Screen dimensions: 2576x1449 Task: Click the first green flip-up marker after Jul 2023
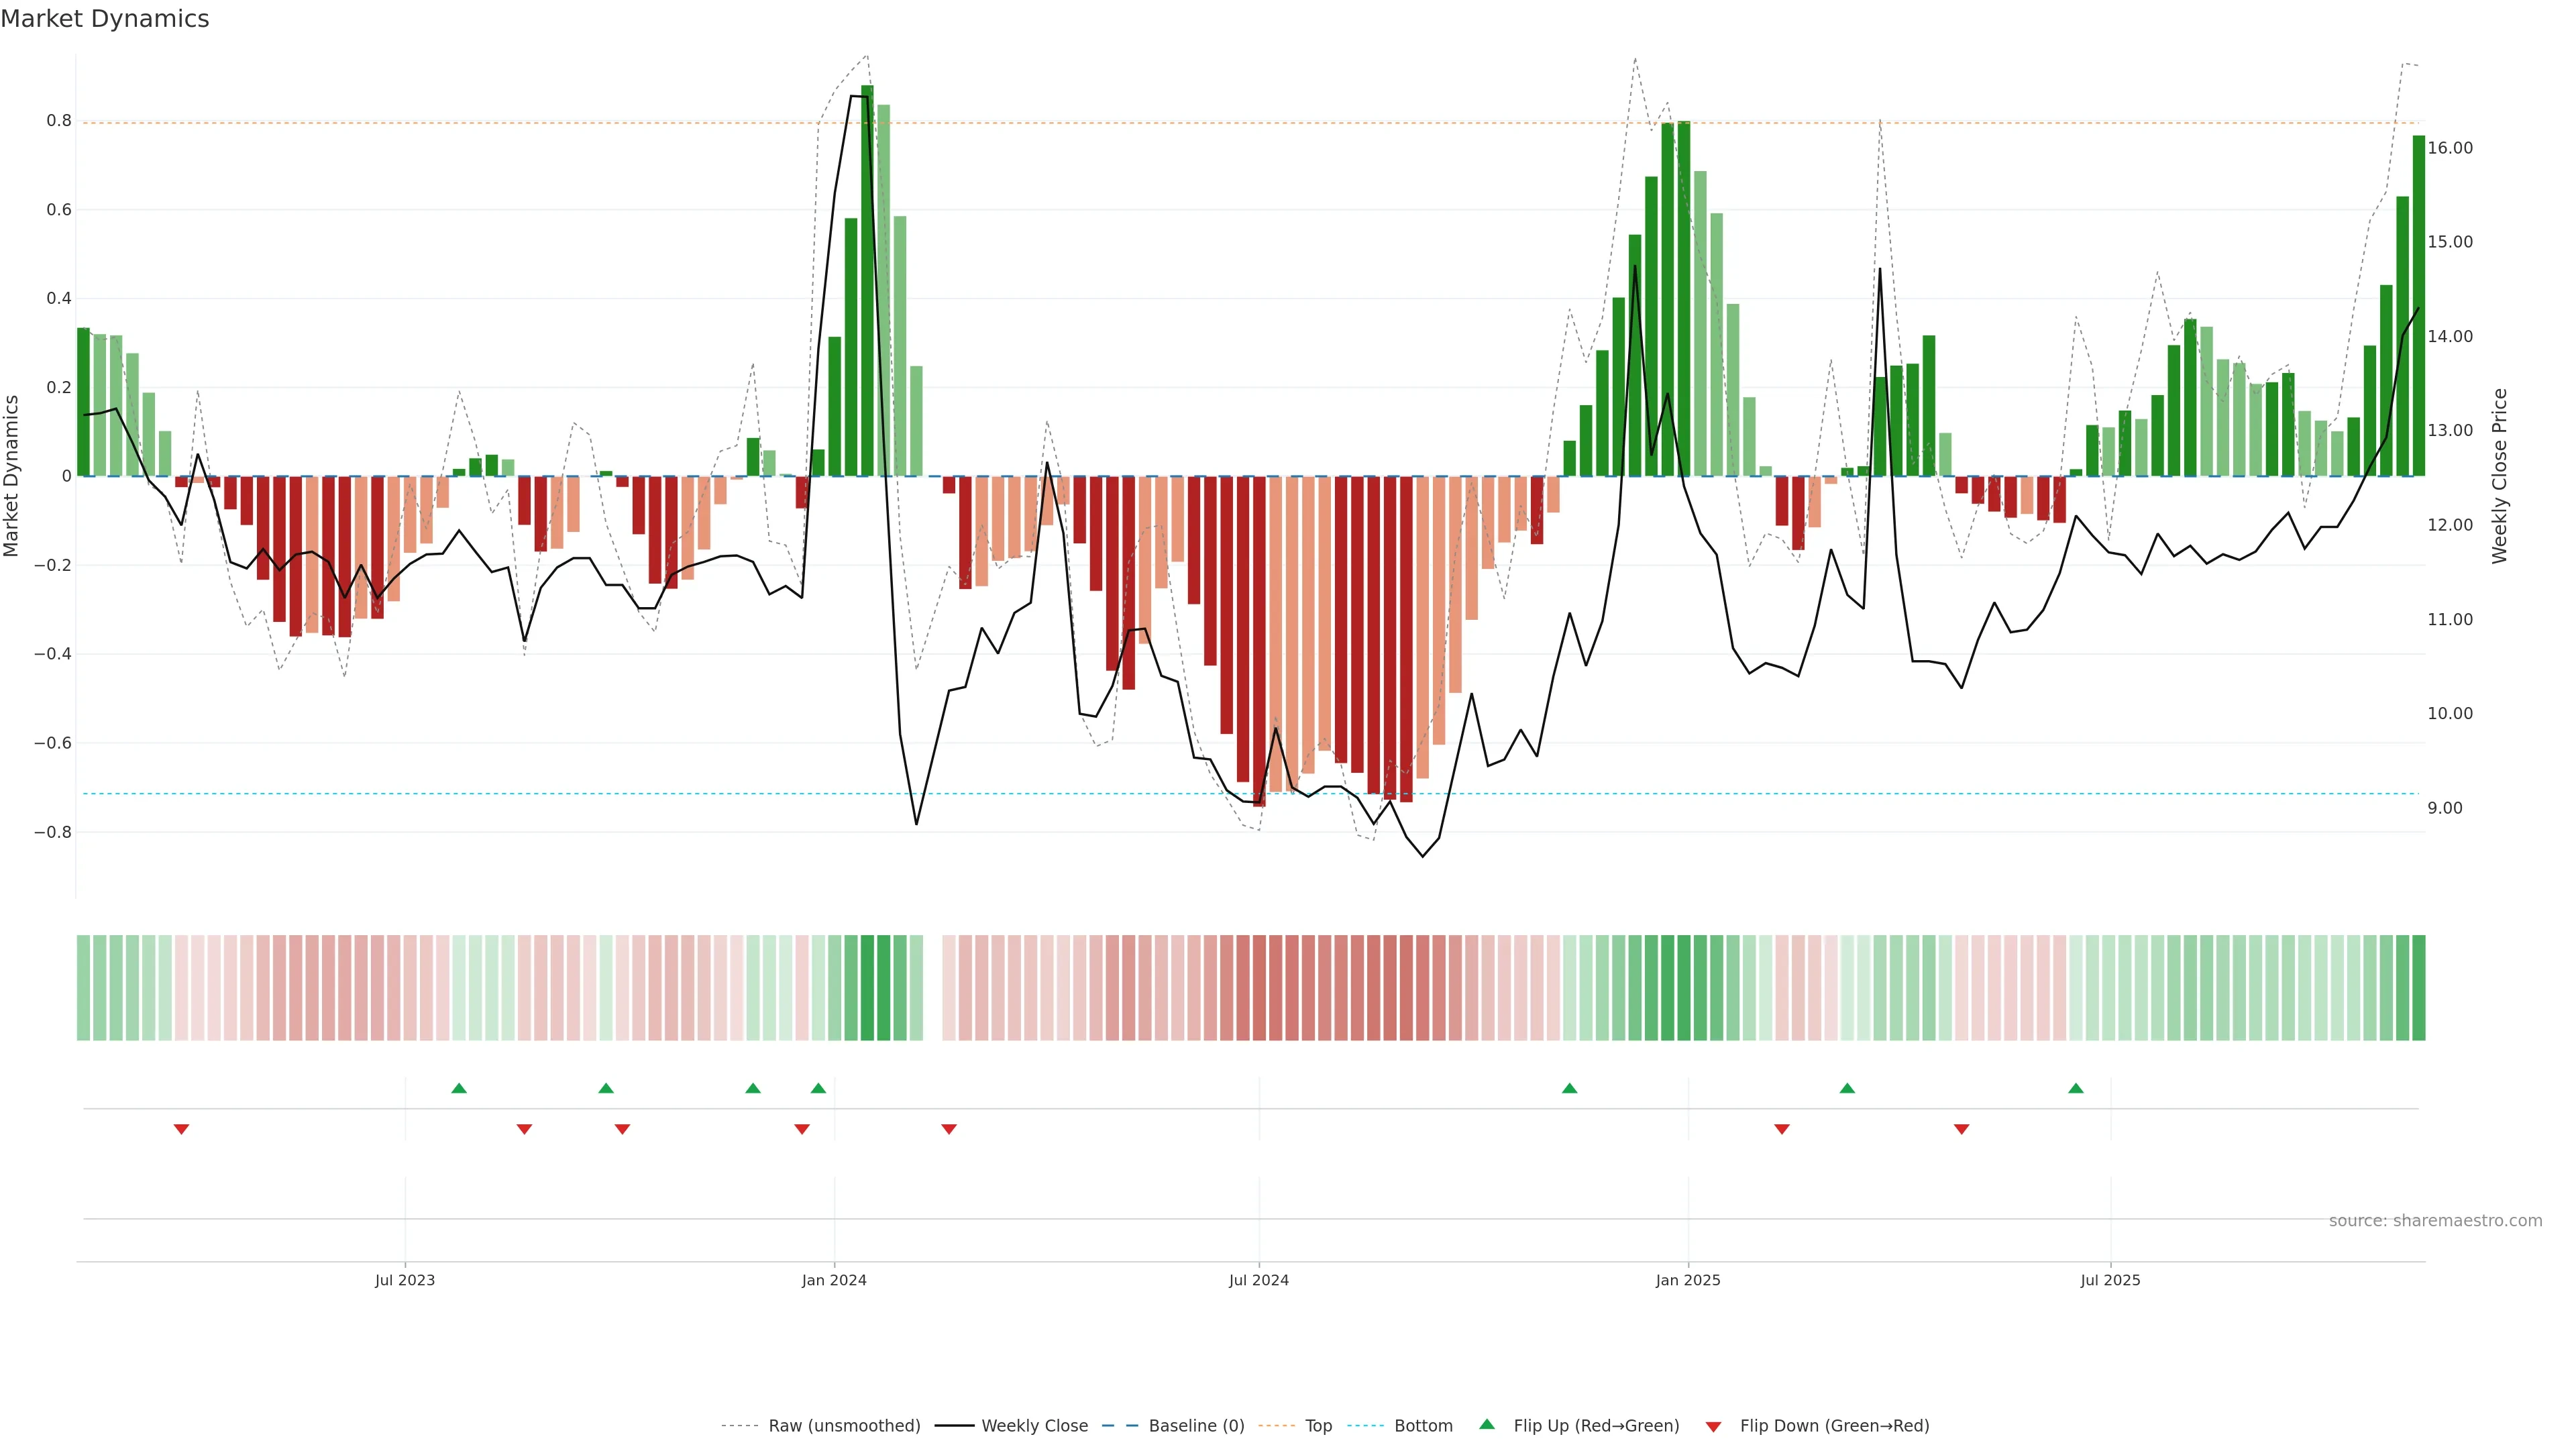[459, 1088]
